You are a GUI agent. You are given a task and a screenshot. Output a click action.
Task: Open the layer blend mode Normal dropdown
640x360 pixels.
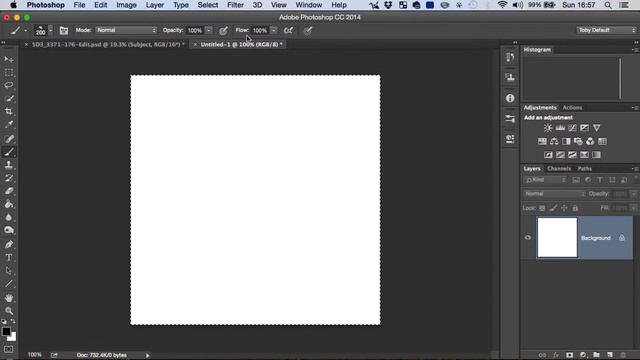pyautogui.click(x=554, y=194)
